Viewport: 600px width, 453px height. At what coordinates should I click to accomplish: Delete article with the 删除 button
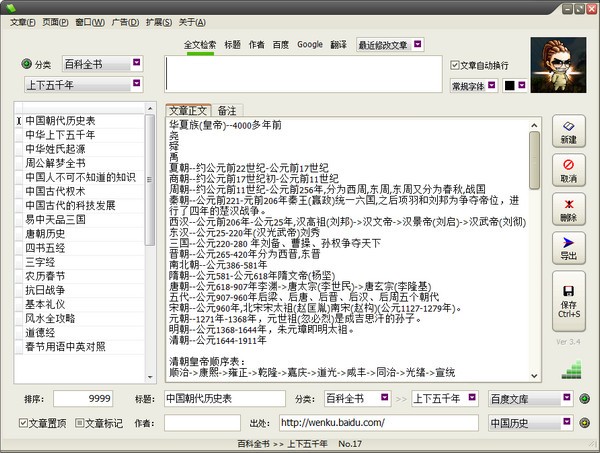coord(568,208)
